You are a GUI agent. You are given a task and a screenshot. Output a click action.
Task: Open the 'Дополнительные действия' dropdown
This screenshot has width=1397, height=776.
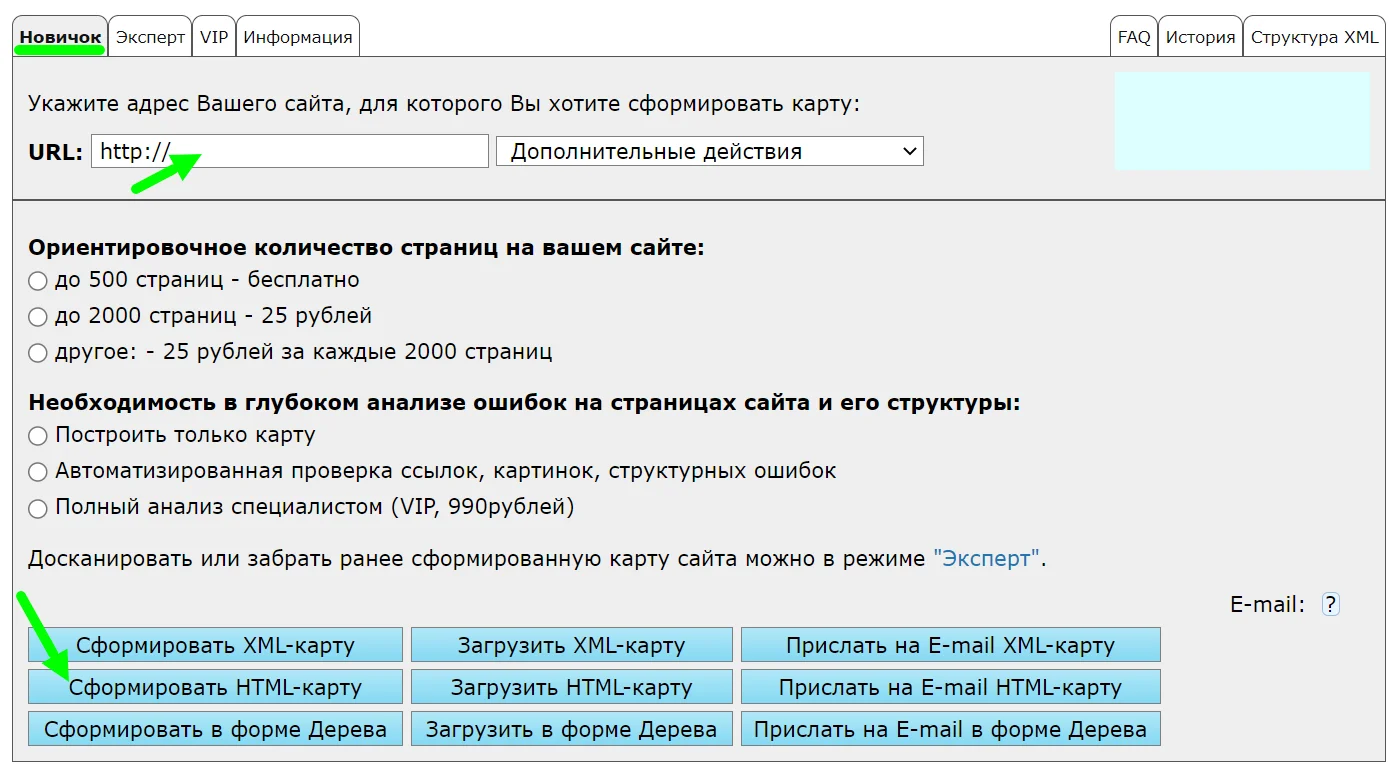point(709,152)
